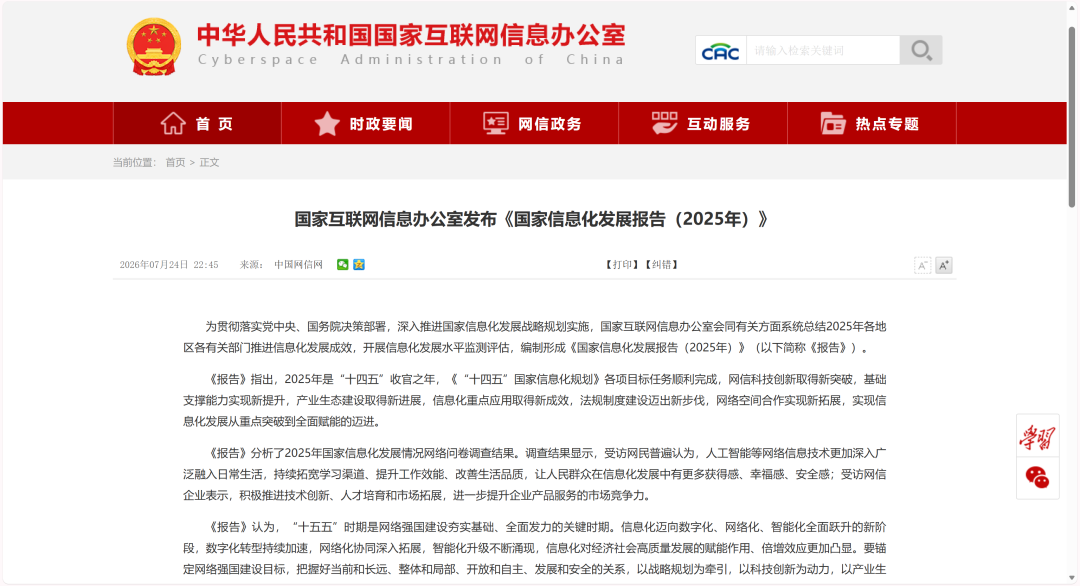Viewport: 1080px width, 586px height.
Task: Click the 首页 breadcrumb link
Action: (x=175, y=163)
